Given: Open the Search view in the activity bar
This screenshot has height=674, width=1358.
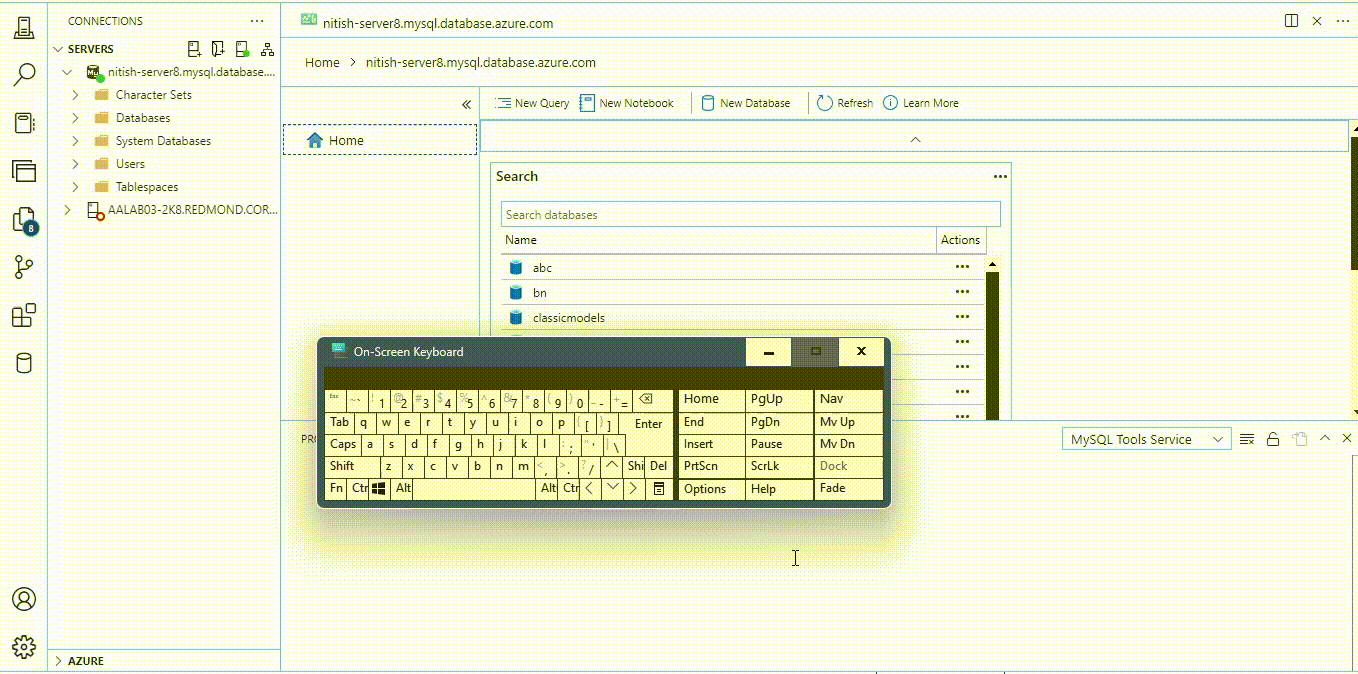Looking at the screenshot, I should pos(24,75).
